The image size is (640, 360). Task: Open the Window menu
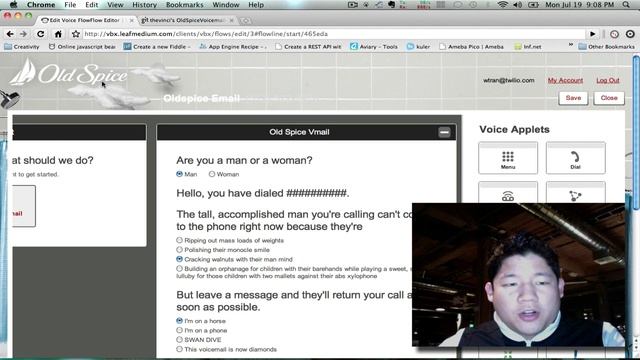tap(226, 5)
